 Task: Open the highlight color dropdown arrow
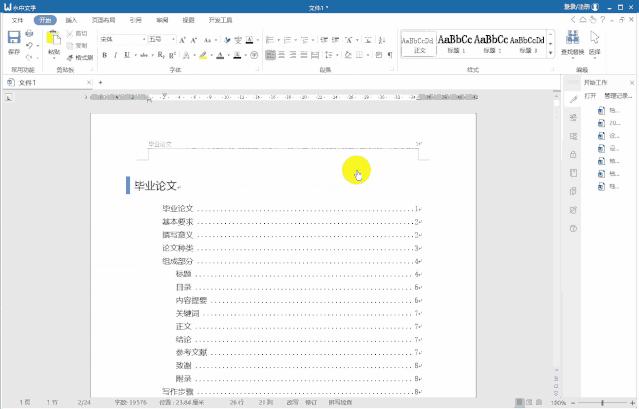(212, 55)
